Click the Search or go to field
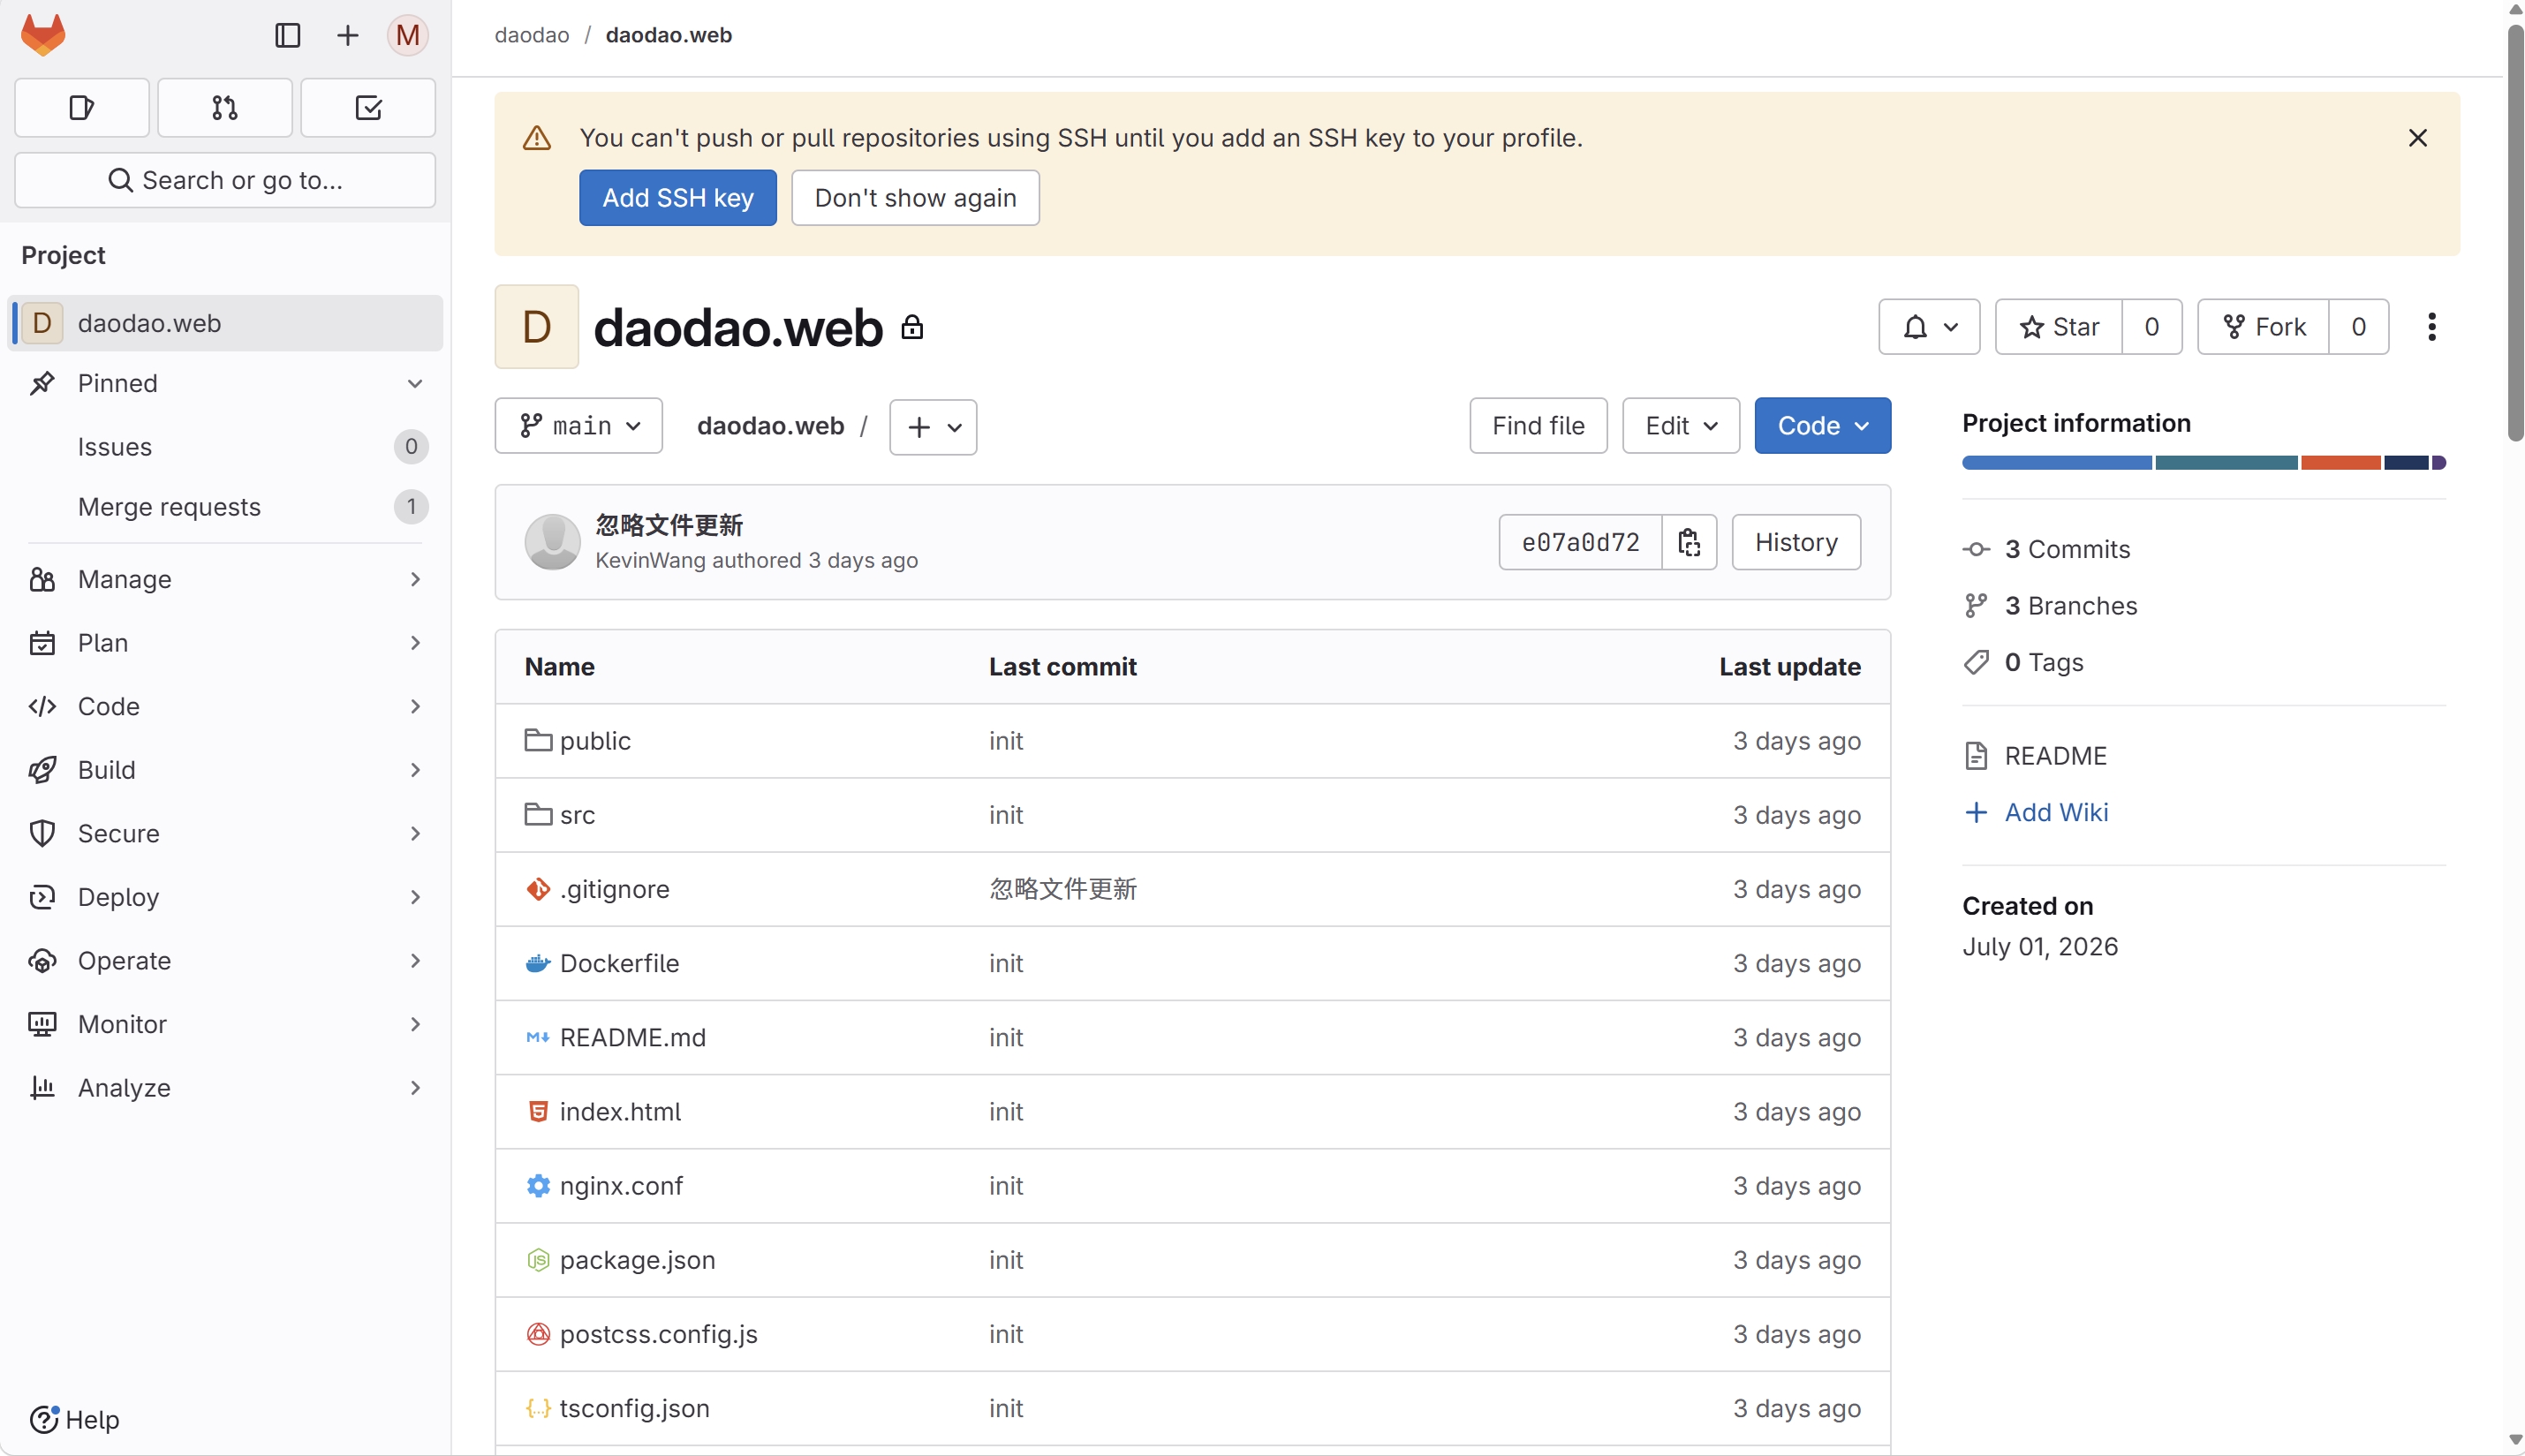Screen dimensions: 2525x1456 pos(225,180)
